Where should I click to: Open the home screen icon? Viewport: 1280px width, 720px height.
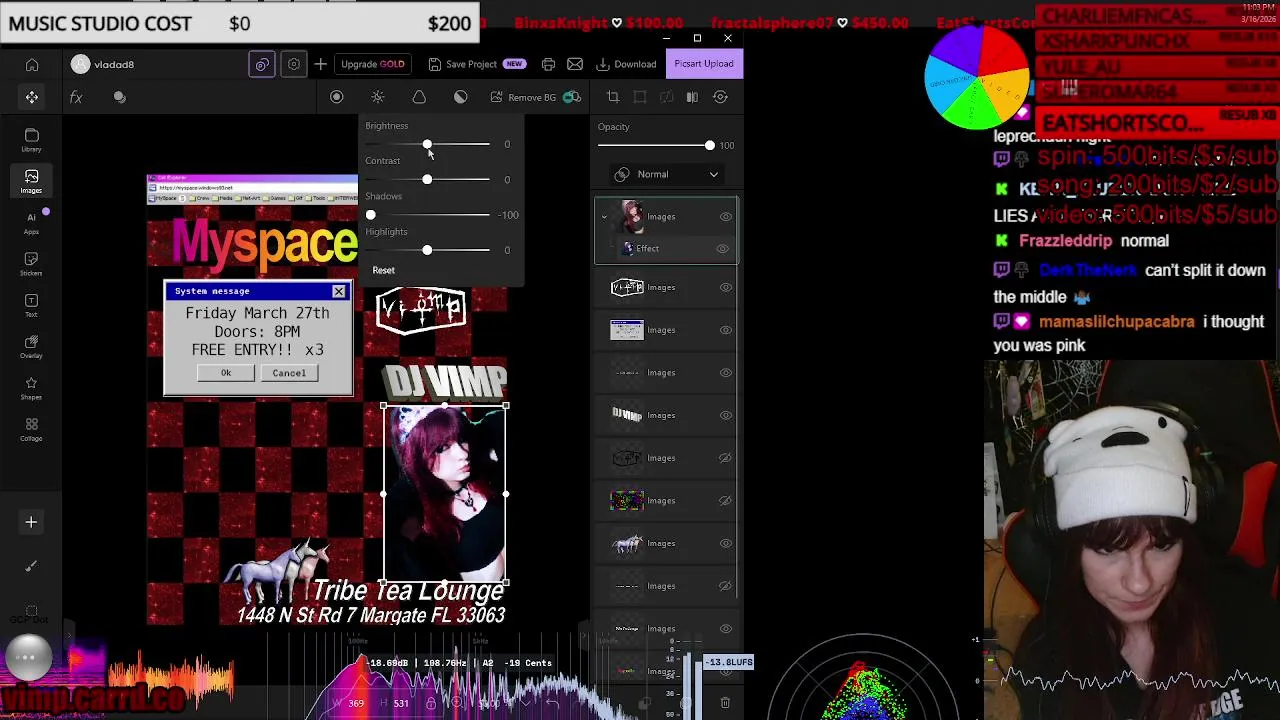[32, 64]
